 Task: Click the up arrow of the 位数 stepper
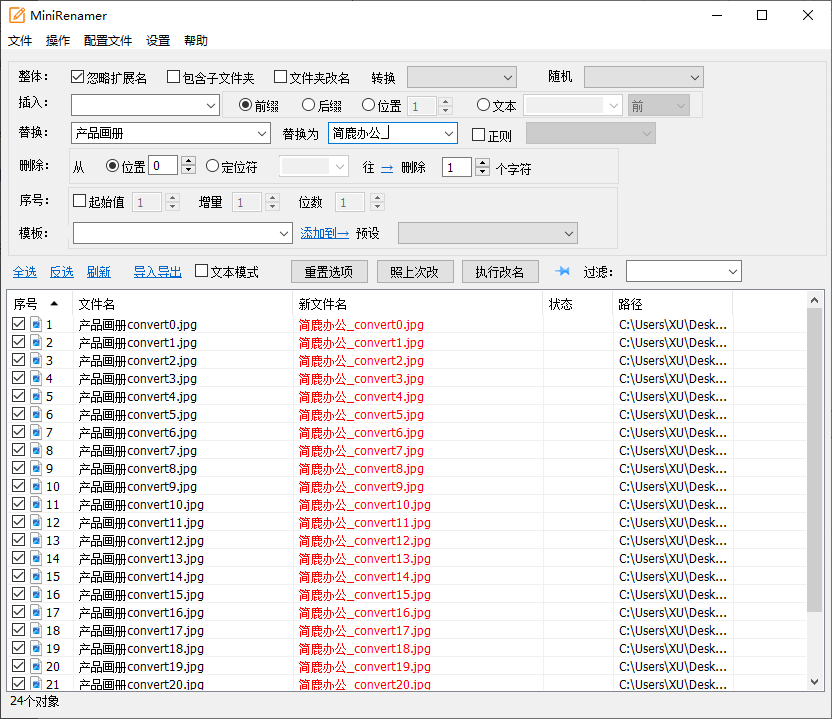tap(378, 197)
